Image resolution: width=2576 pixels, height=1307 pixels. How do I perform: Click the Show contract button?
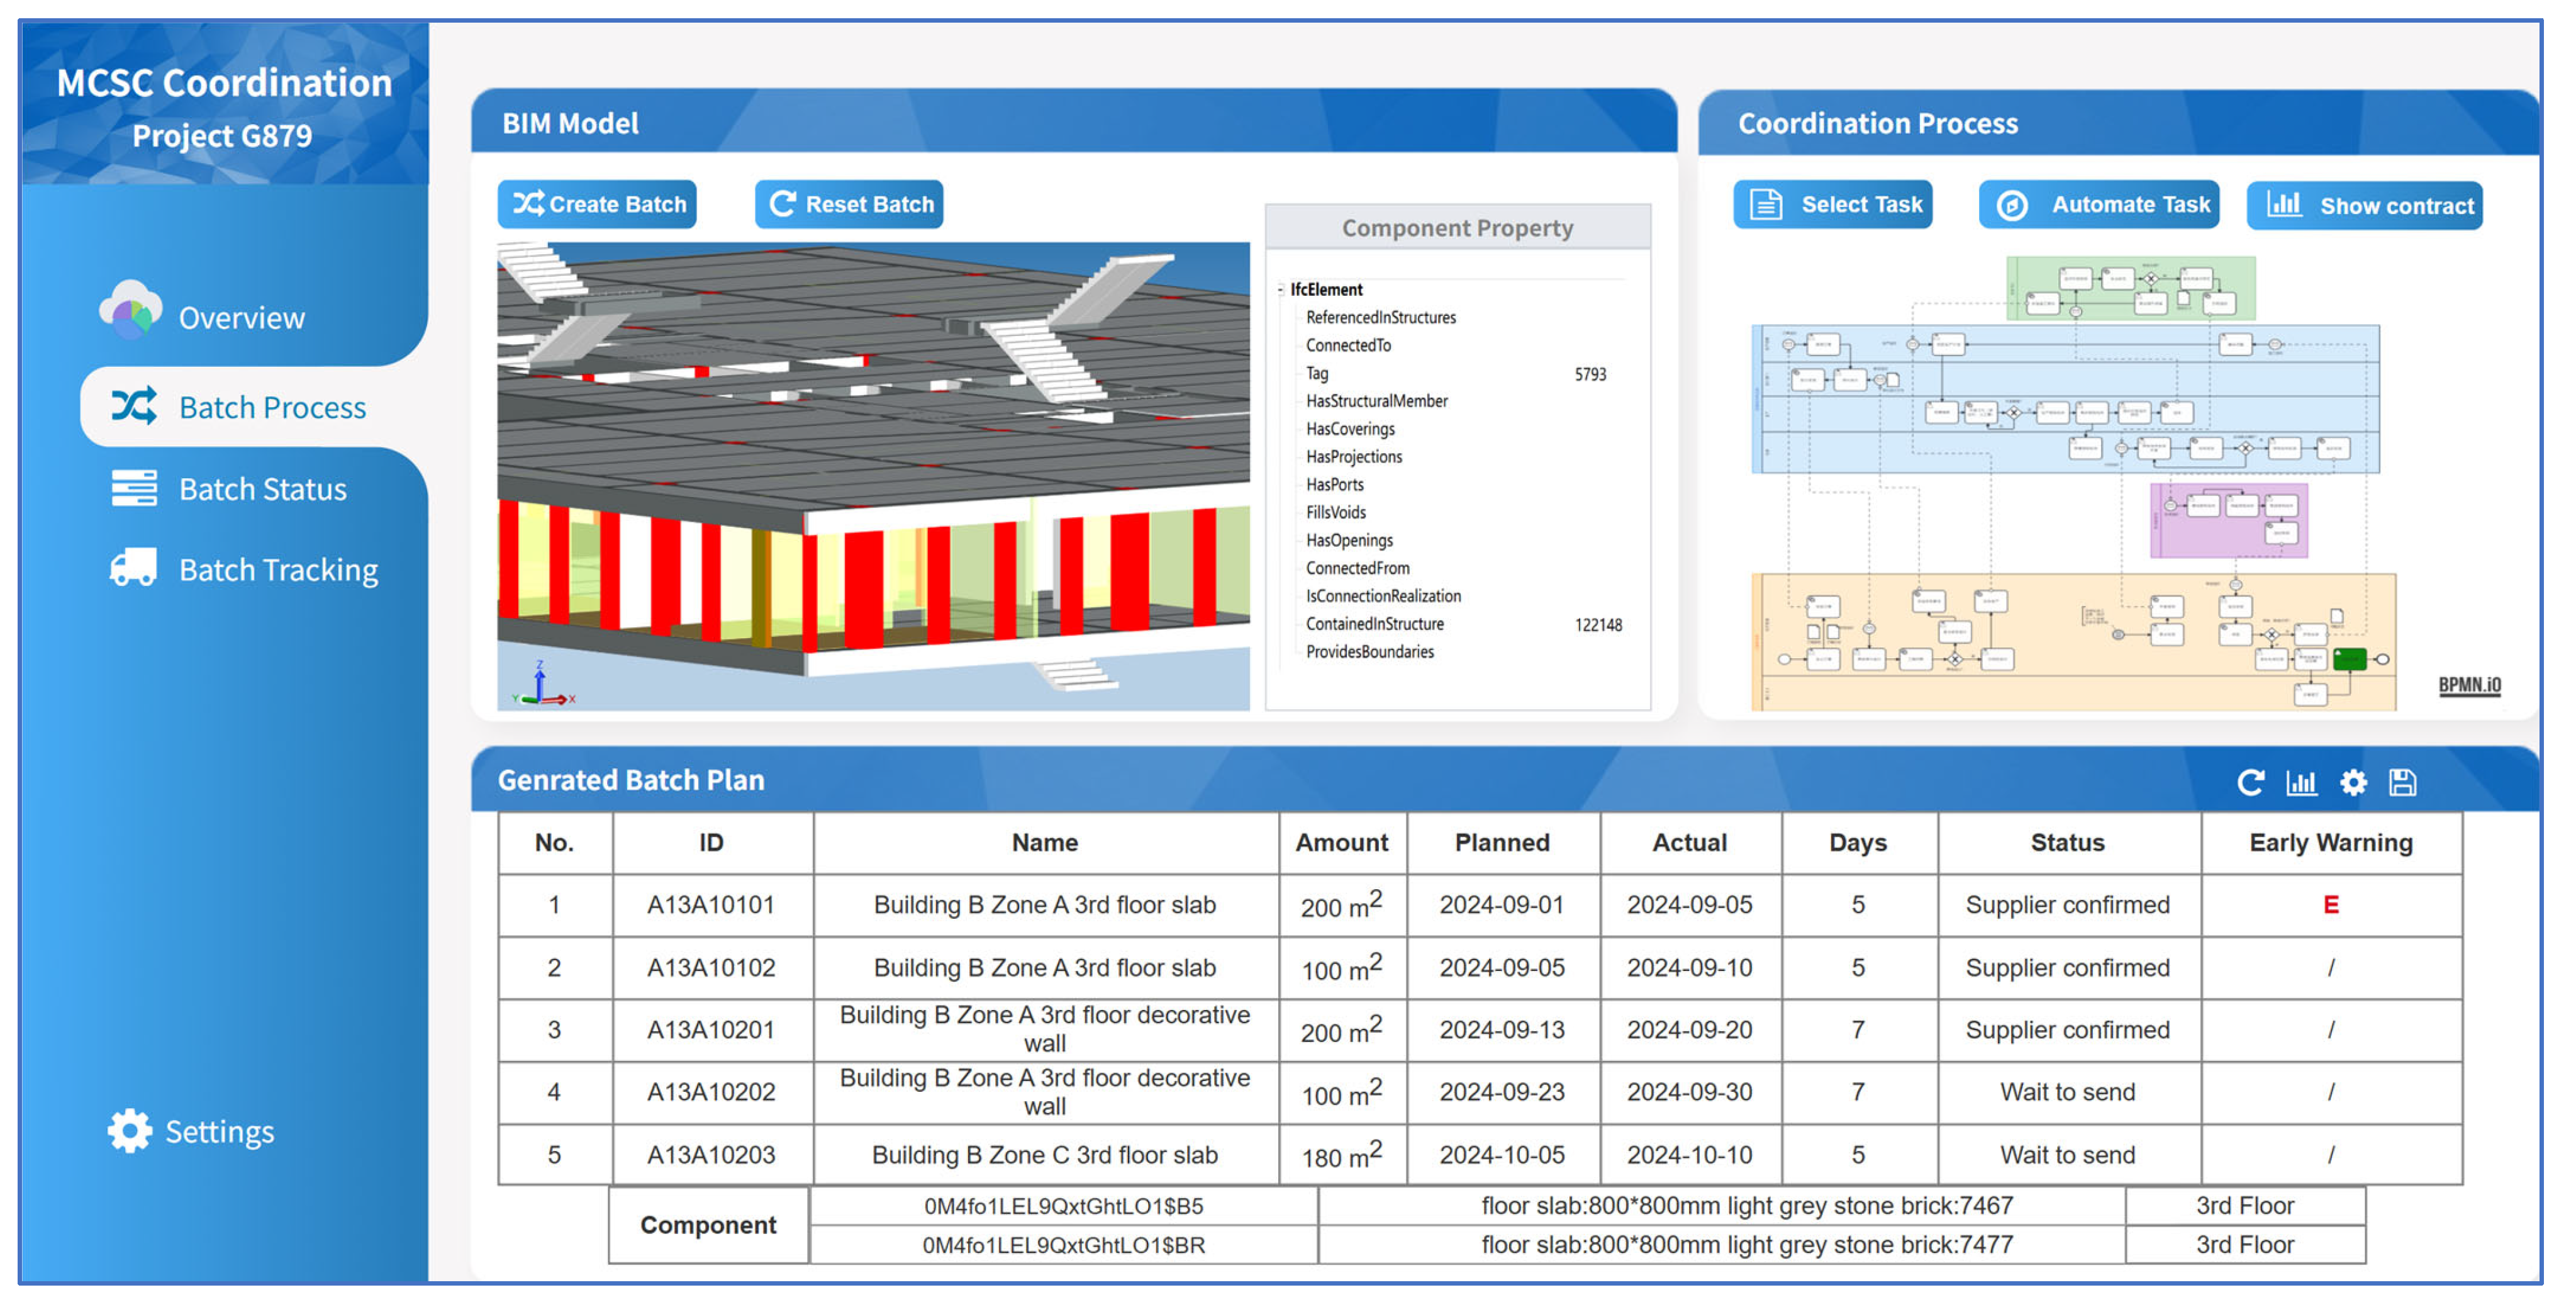2364,206
